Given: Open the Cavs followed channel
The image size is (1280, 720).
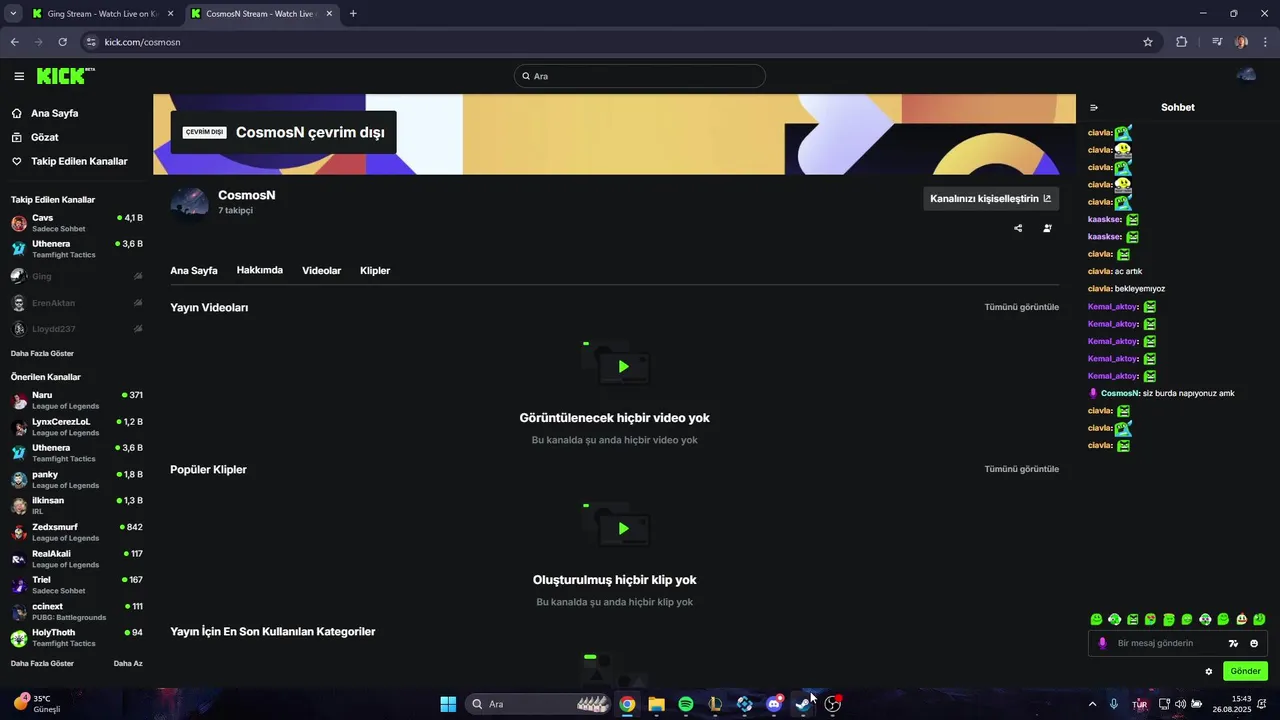Looking at the screenshot, I should (77, 223).
